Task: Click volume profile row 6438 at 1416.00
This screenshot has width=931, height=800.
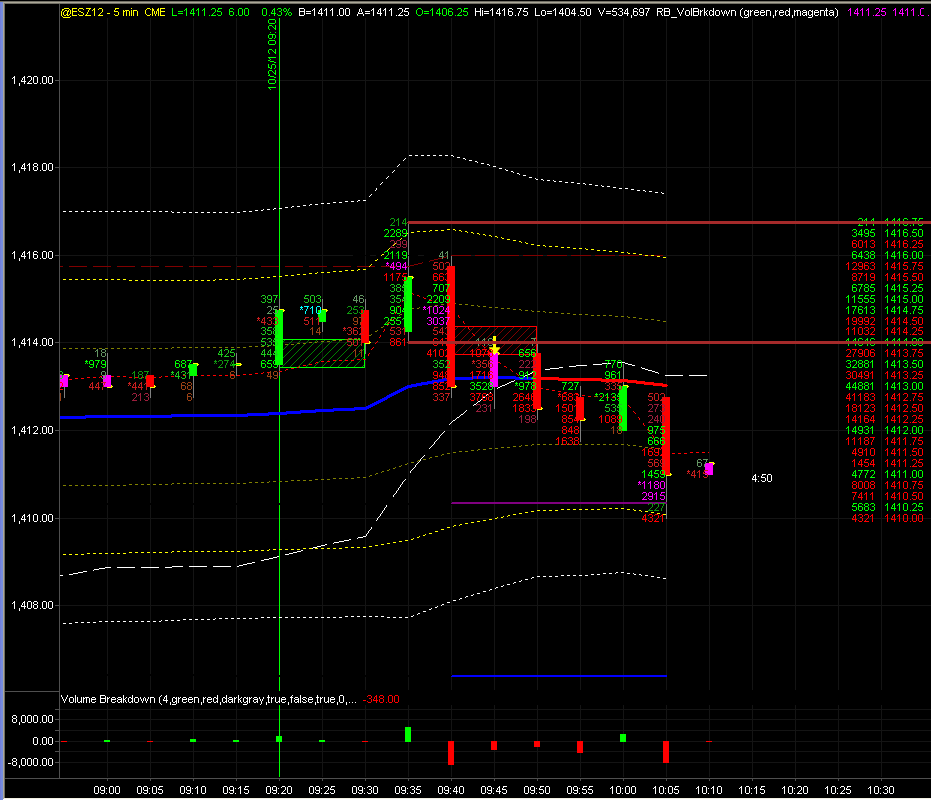Action: pos(887,255)
